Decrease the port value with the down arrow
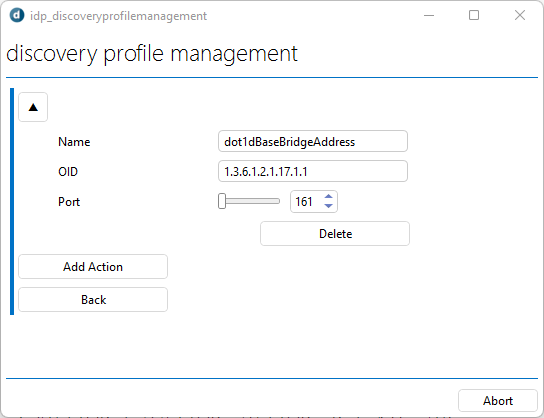The width and height of the screenshot is (544, 418). click(328, 206)
